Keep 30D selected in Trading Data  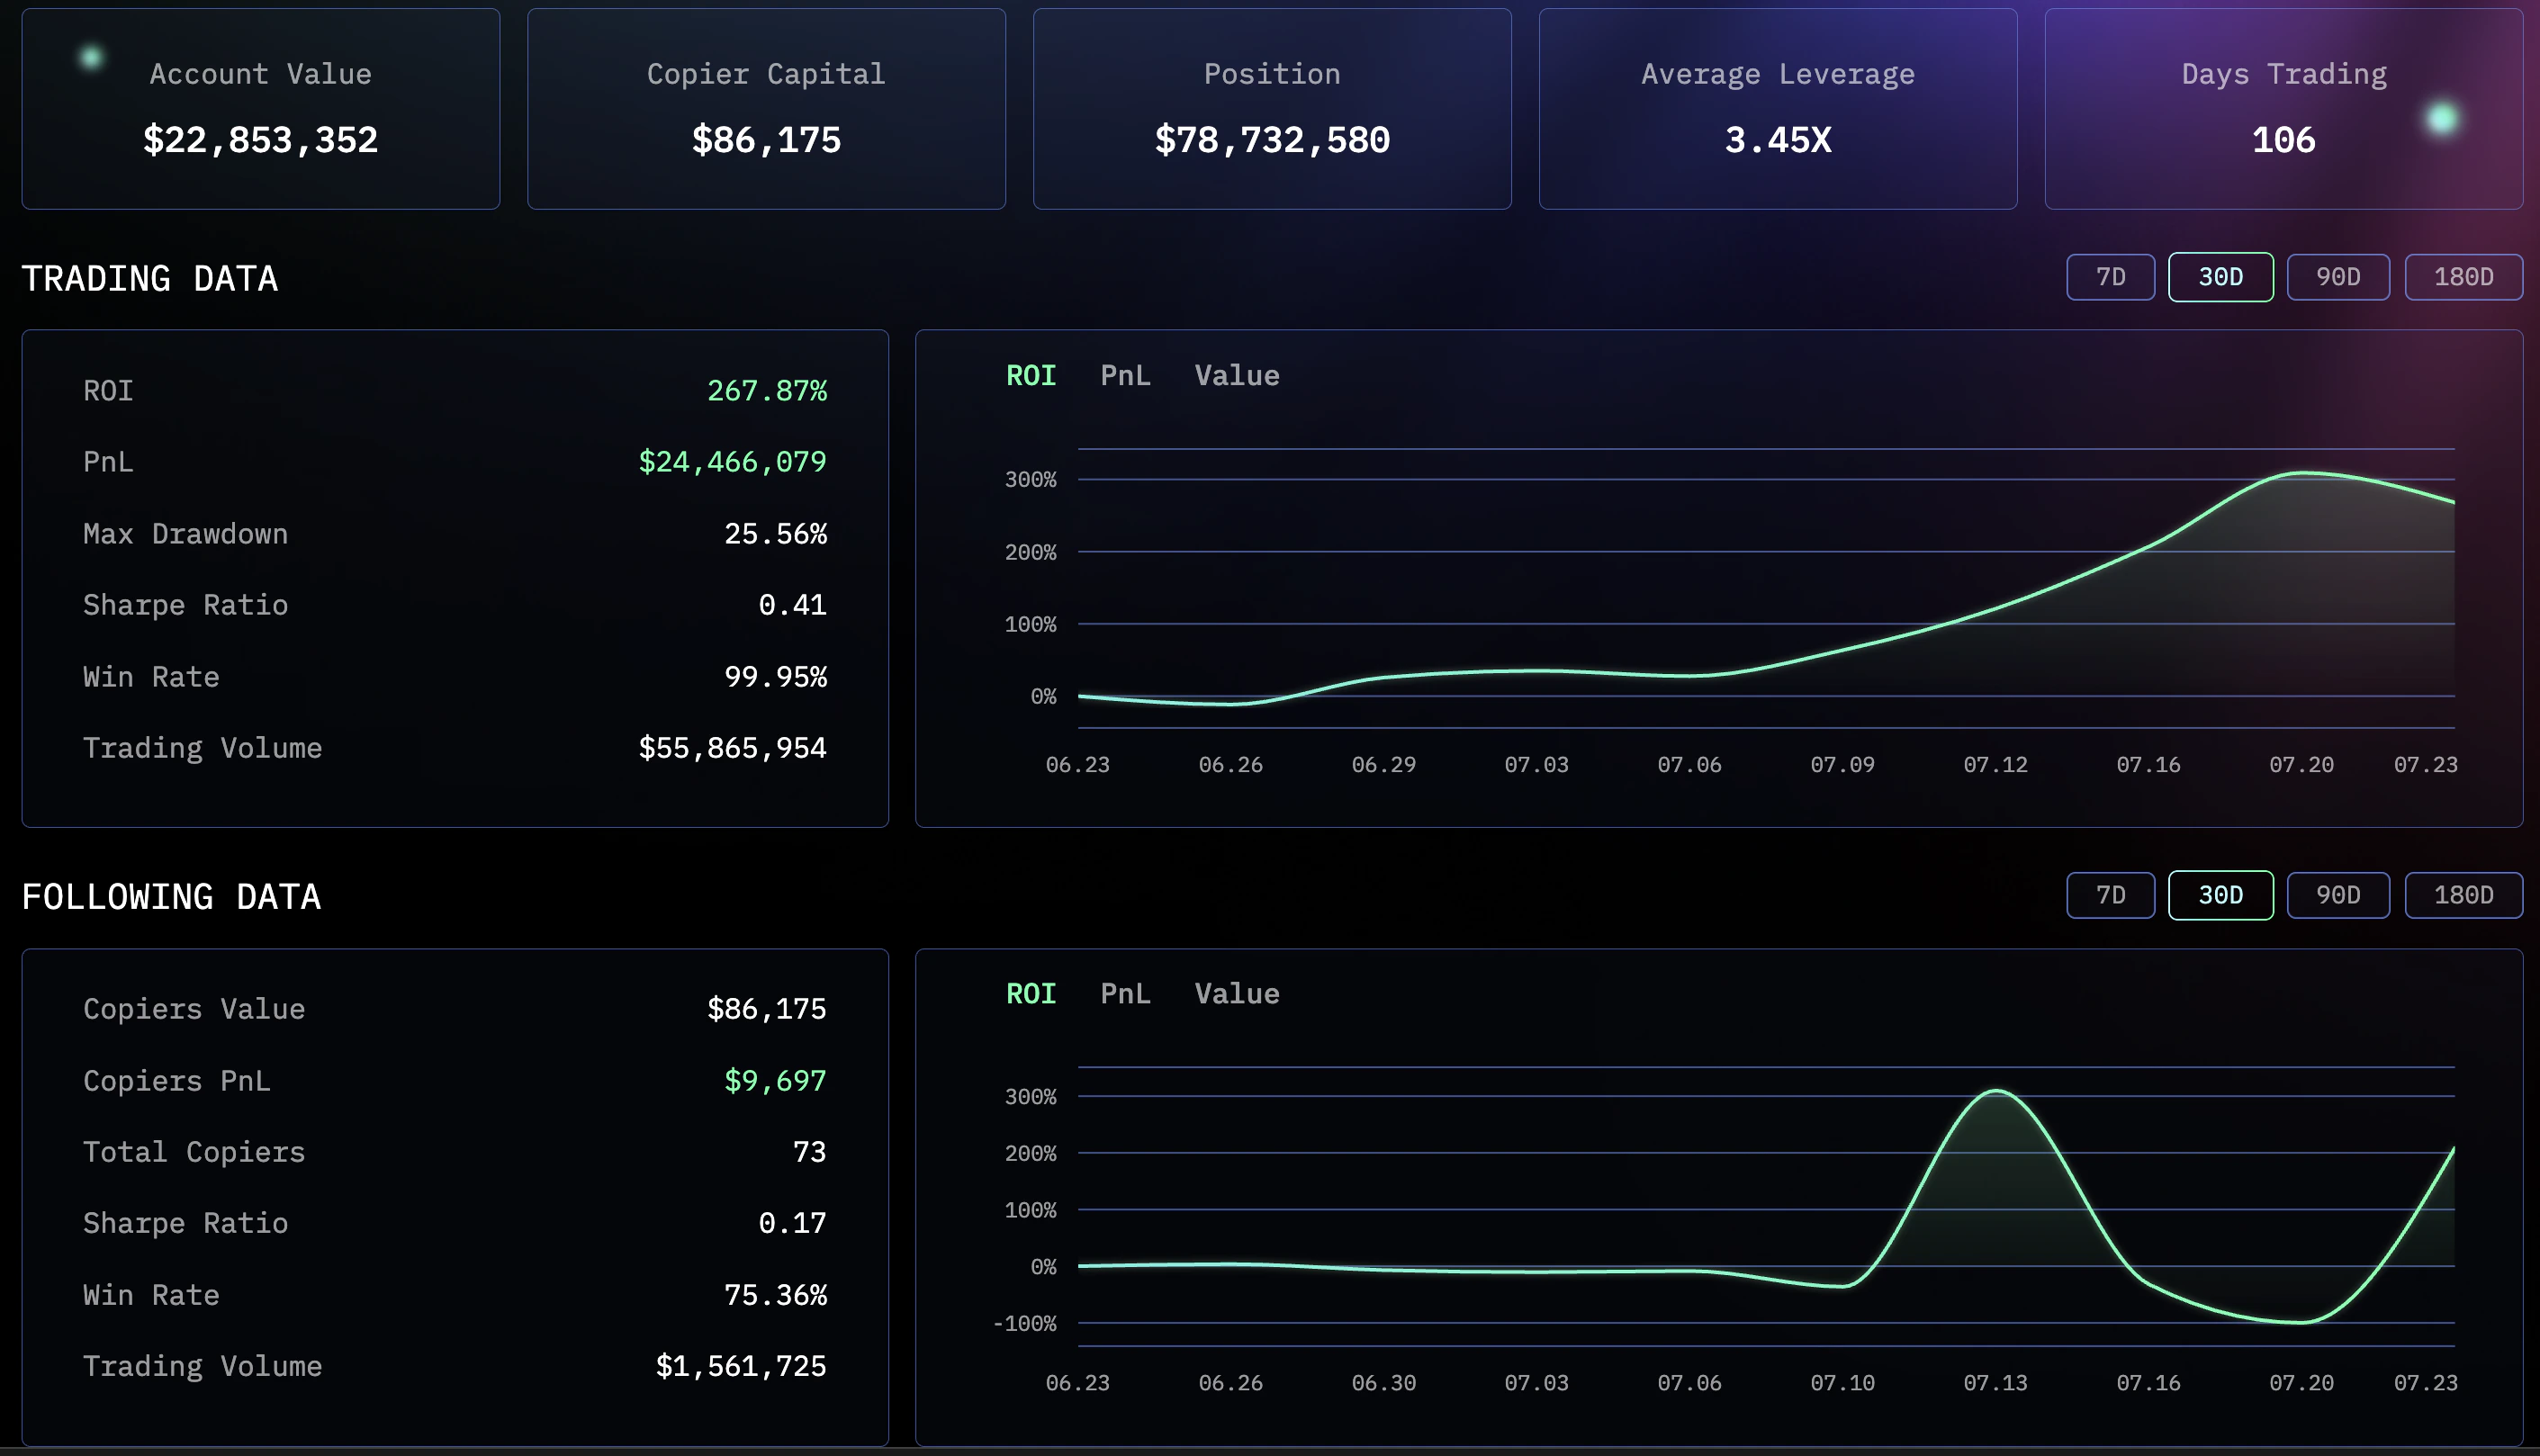pos(2220,277)
